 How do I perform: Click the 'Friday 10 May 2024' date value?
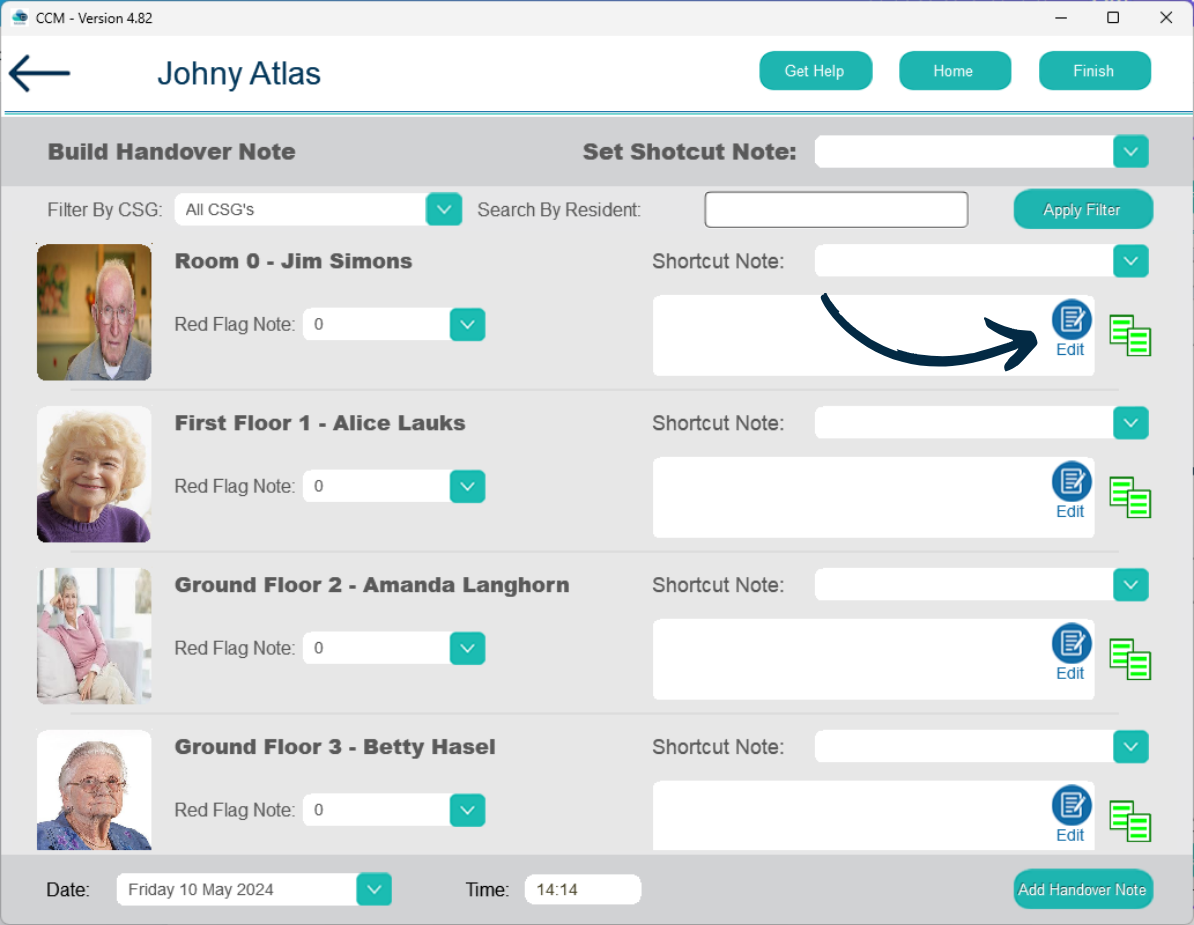(x=200, y=889)
